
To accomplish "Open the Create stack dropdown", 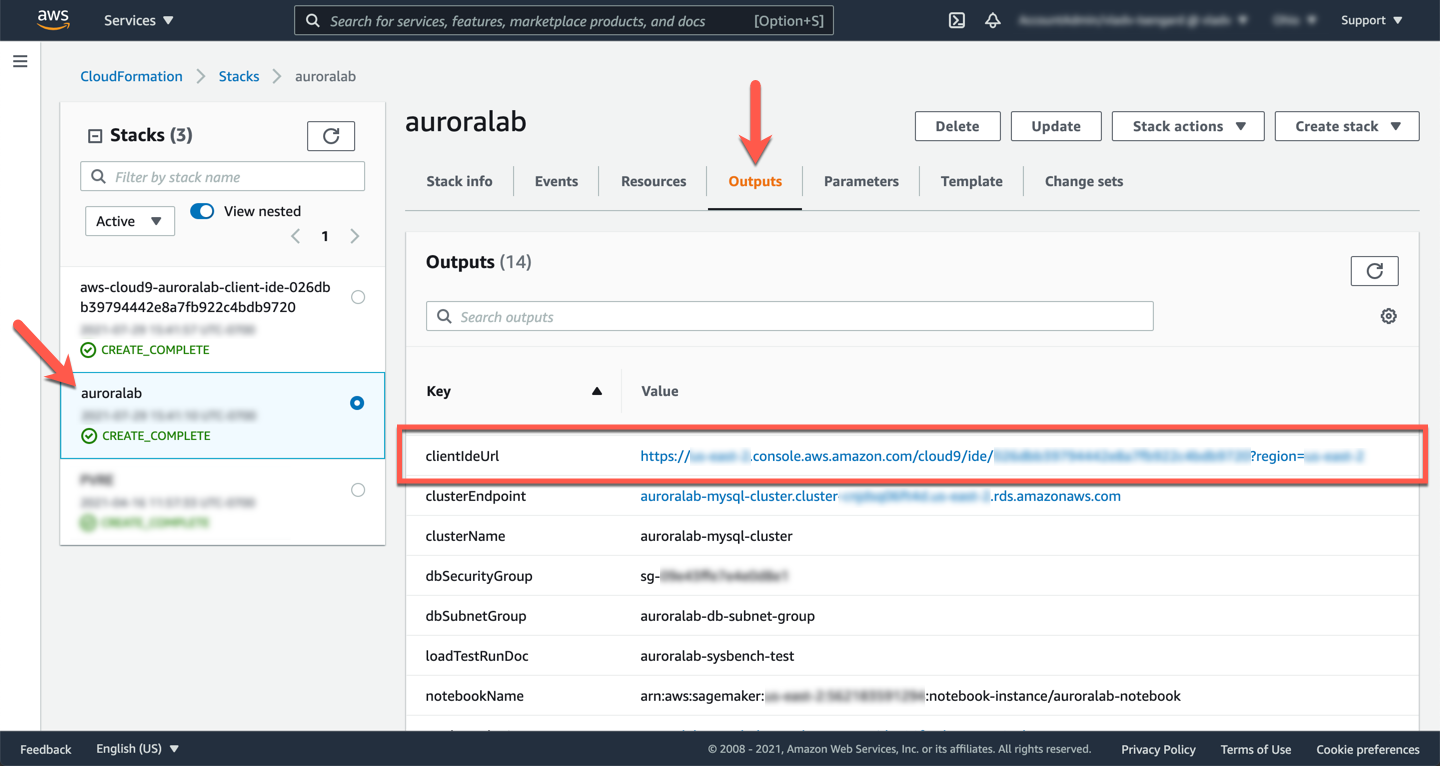I will pos(1346,126).
